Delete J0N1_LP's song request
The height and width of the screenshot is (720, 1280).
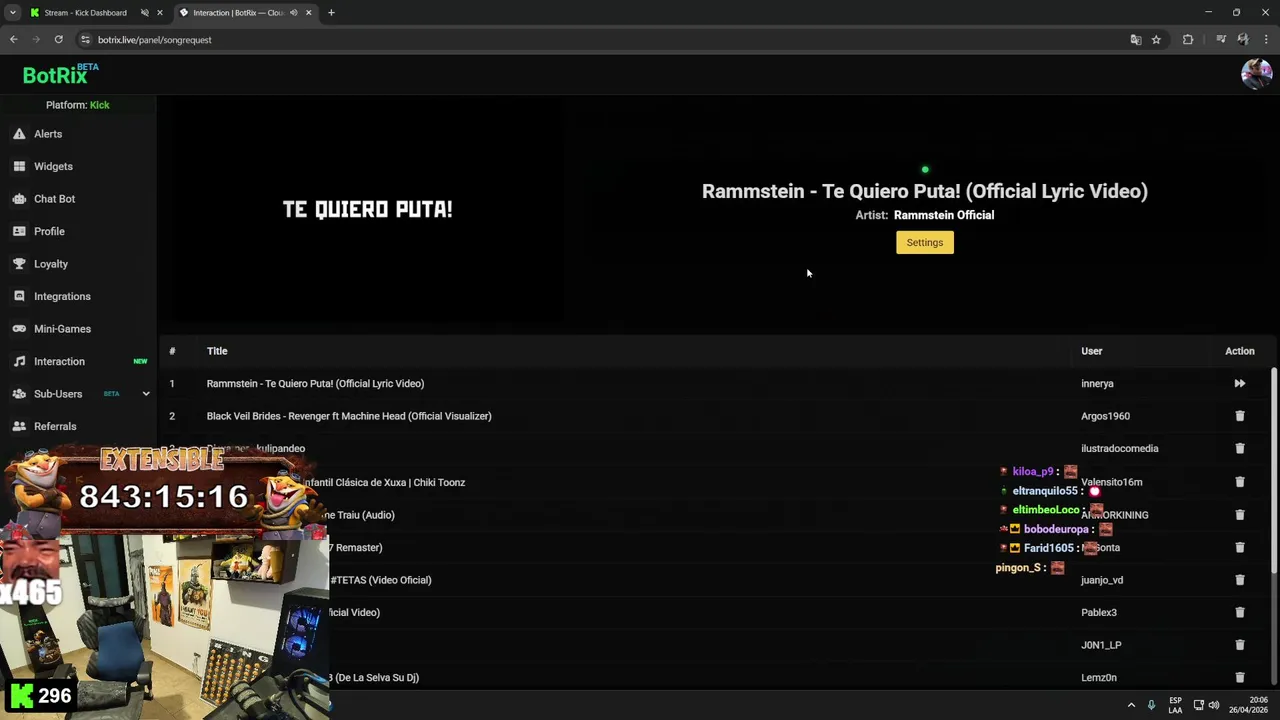point(1239,645)
